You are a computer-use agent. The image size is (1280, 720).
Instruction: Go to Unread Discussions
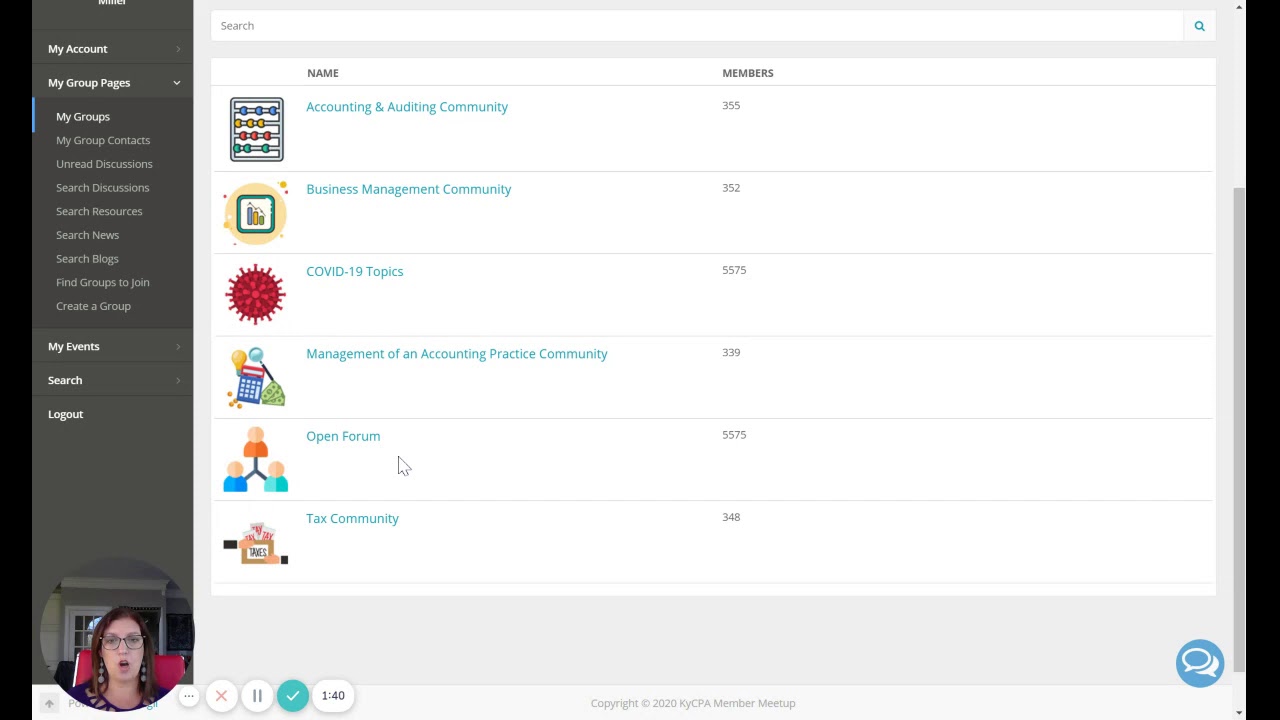(104, 164)
